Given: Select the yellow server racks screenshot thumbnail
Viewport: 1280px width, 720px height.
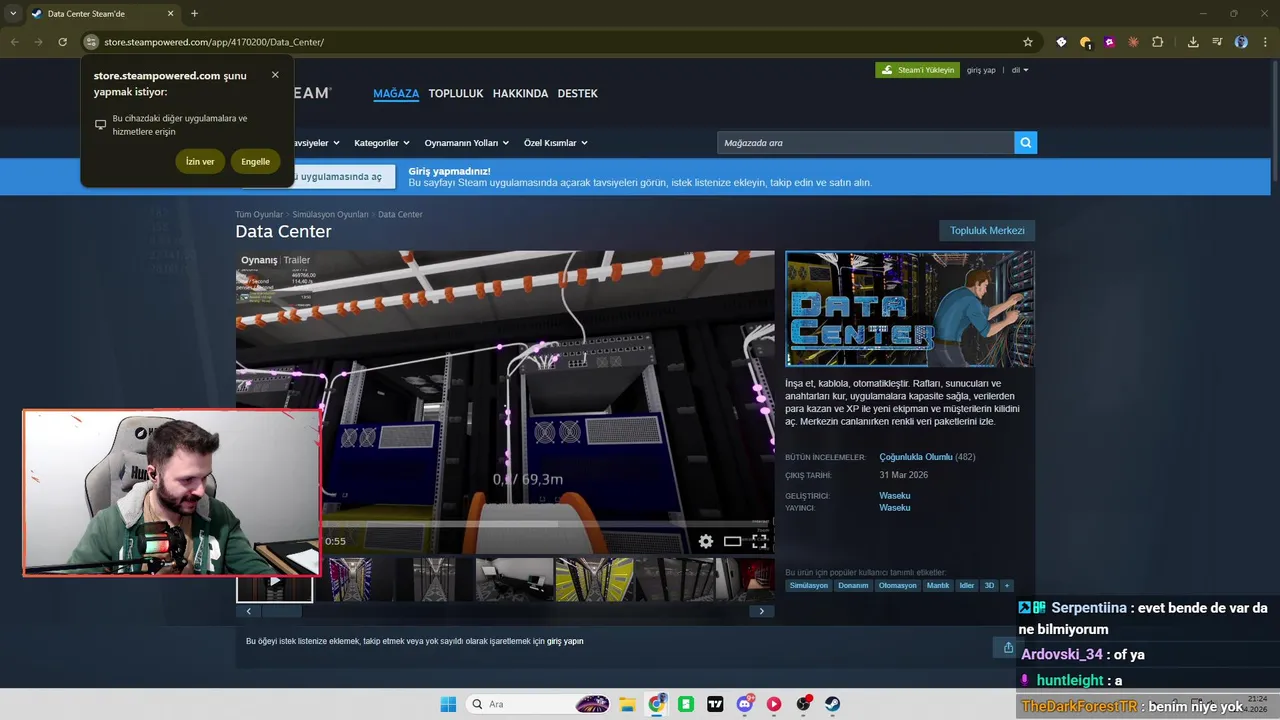Looking at the screenshot, I should pos(594,579).
